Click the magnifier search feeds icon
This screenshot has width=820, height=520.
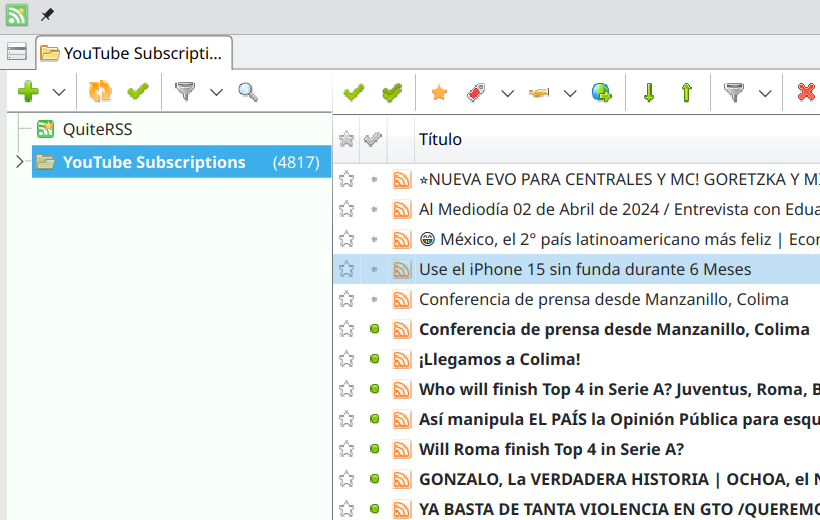coord(248,92)
